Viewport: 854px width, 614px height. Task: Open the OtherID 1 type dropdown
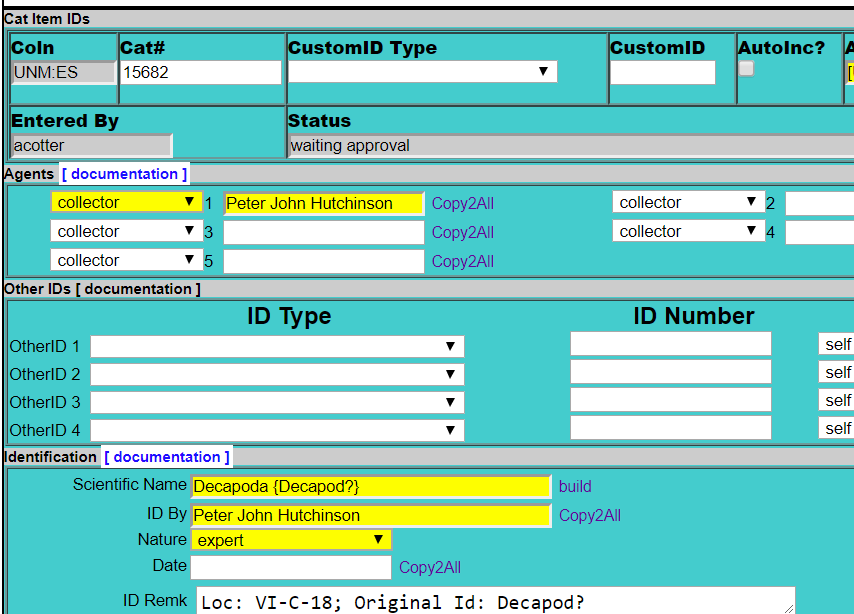point(277,346)
